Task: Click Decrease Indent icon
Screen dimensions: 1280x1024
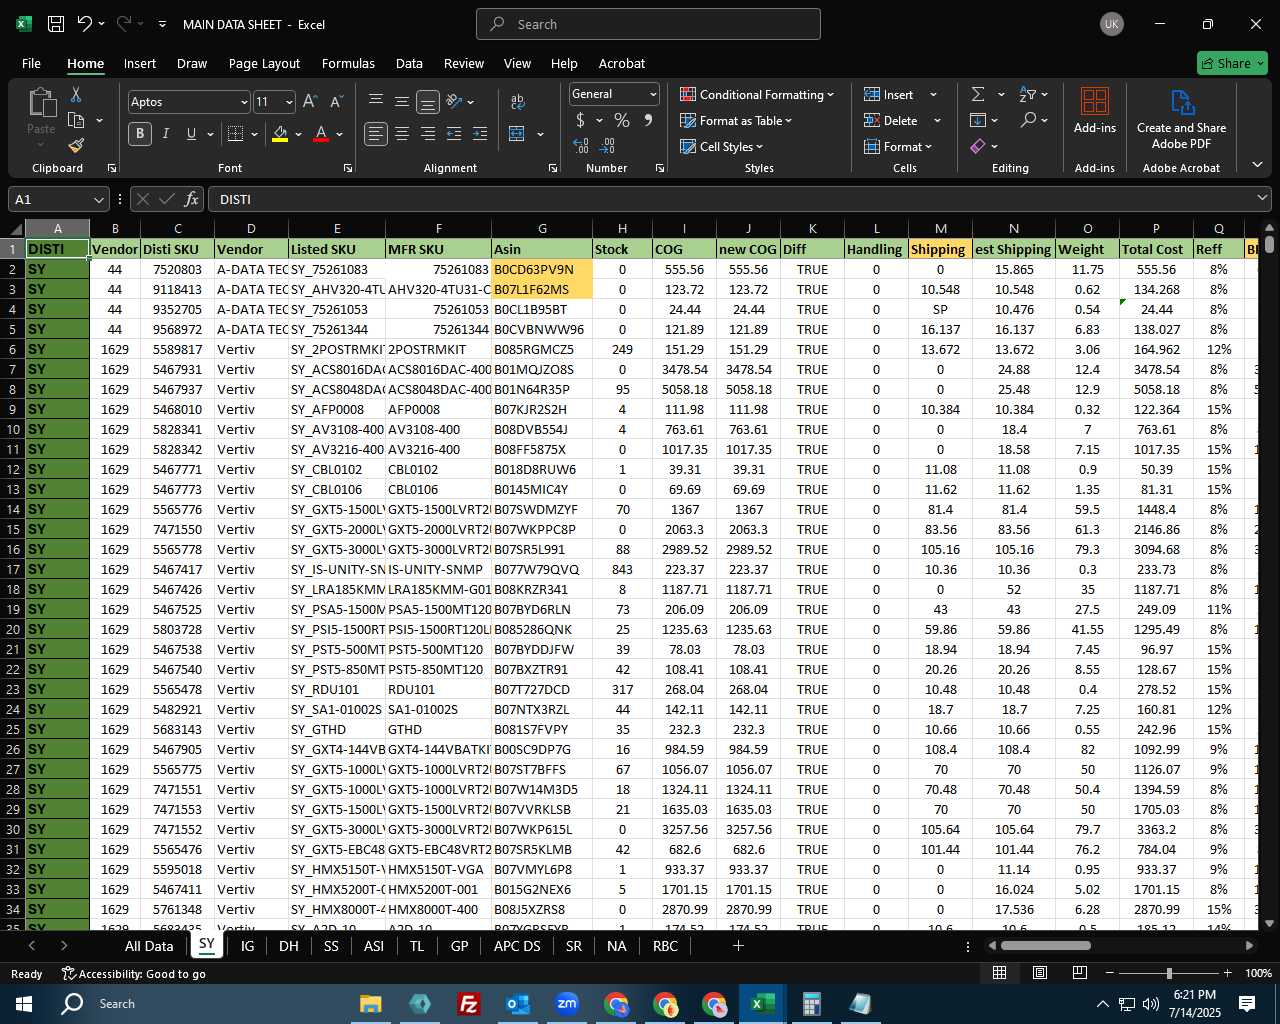Action: point(454,134)
